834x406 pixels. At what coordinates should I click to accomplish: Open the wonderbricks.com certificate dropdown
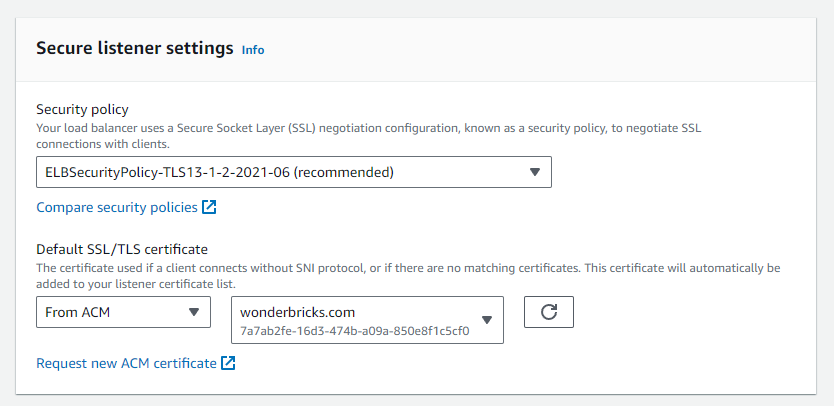click(x=368, y=320)
